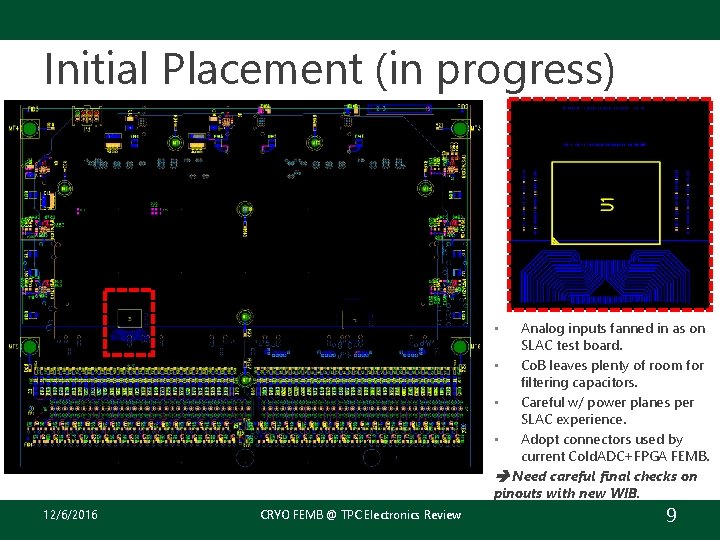Click the slide title "Initial Placement (in progress)"
Viewport: 720px width, 540px height.
click(329, 70)
